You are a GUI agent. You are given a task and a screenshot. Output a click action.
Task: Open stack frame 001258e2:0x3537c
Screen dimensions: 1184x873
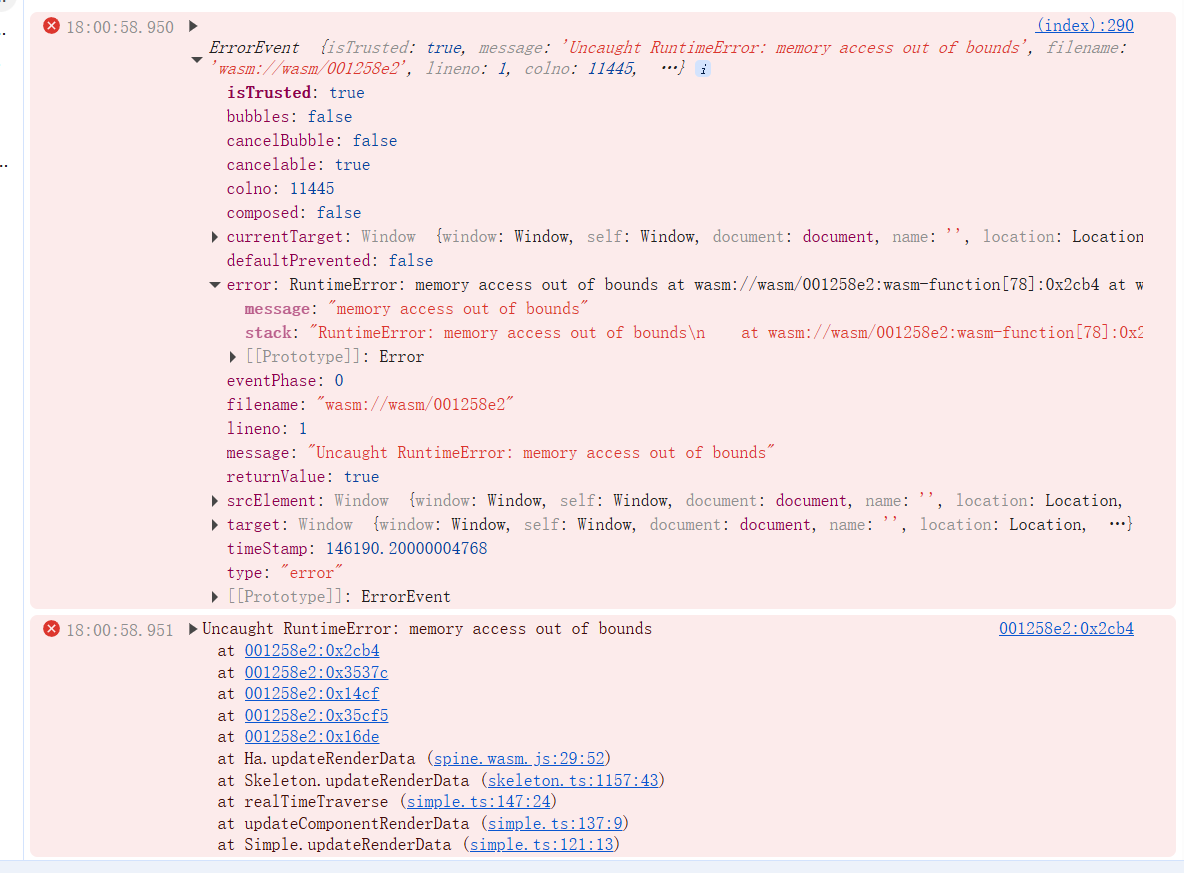click(316, 673)
